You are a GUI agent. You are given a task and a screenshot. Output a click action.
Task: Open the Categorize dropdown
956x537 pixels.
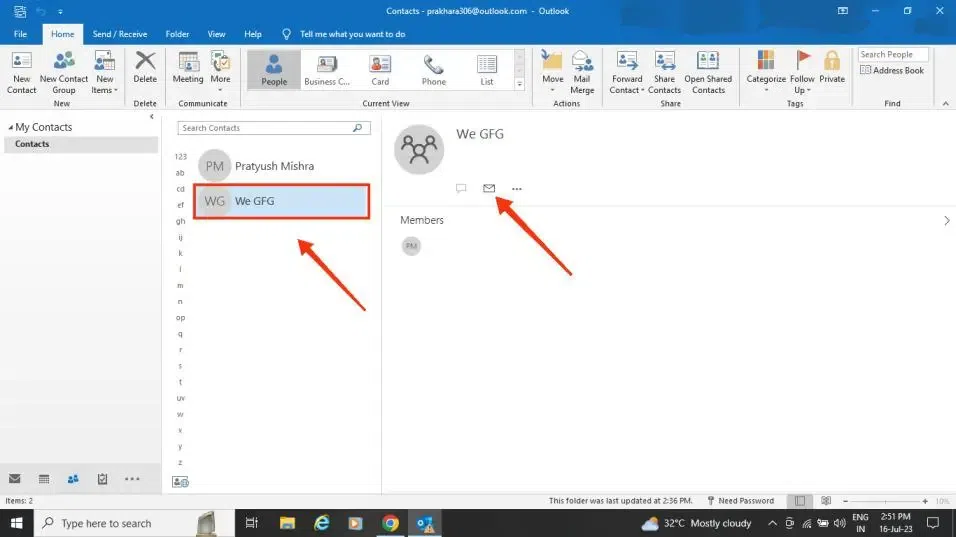click(x=766, y=73)
